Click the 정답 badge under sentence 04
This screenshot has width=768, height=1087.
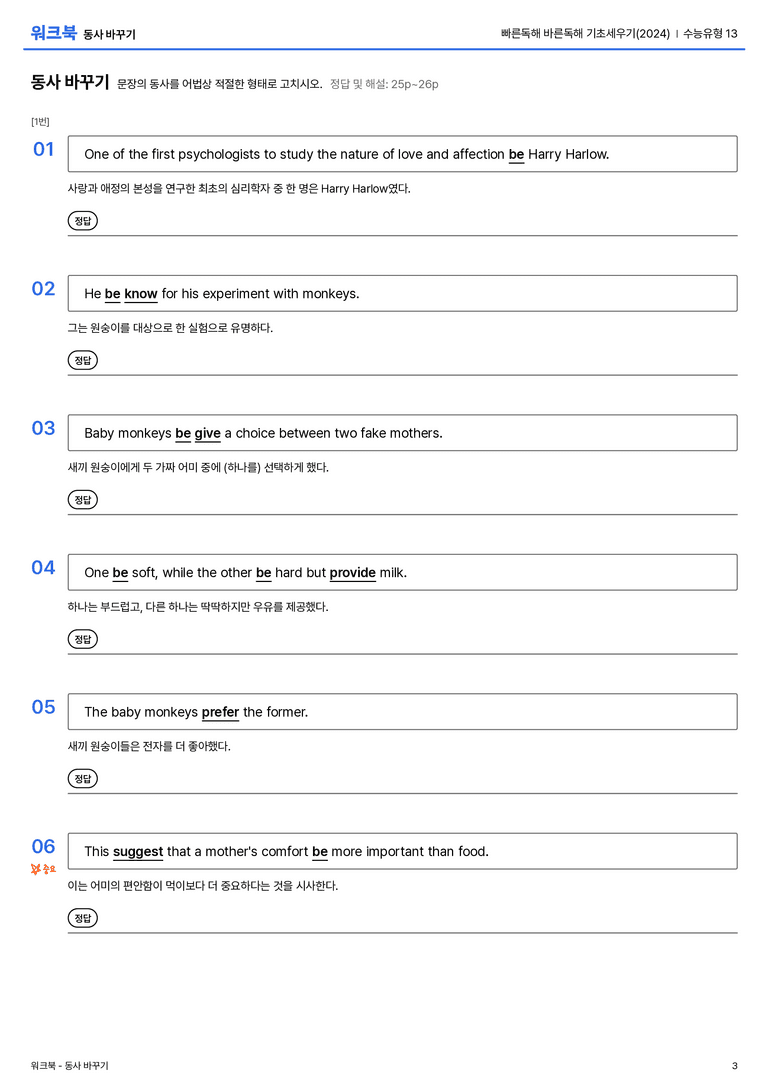[82, 638]
